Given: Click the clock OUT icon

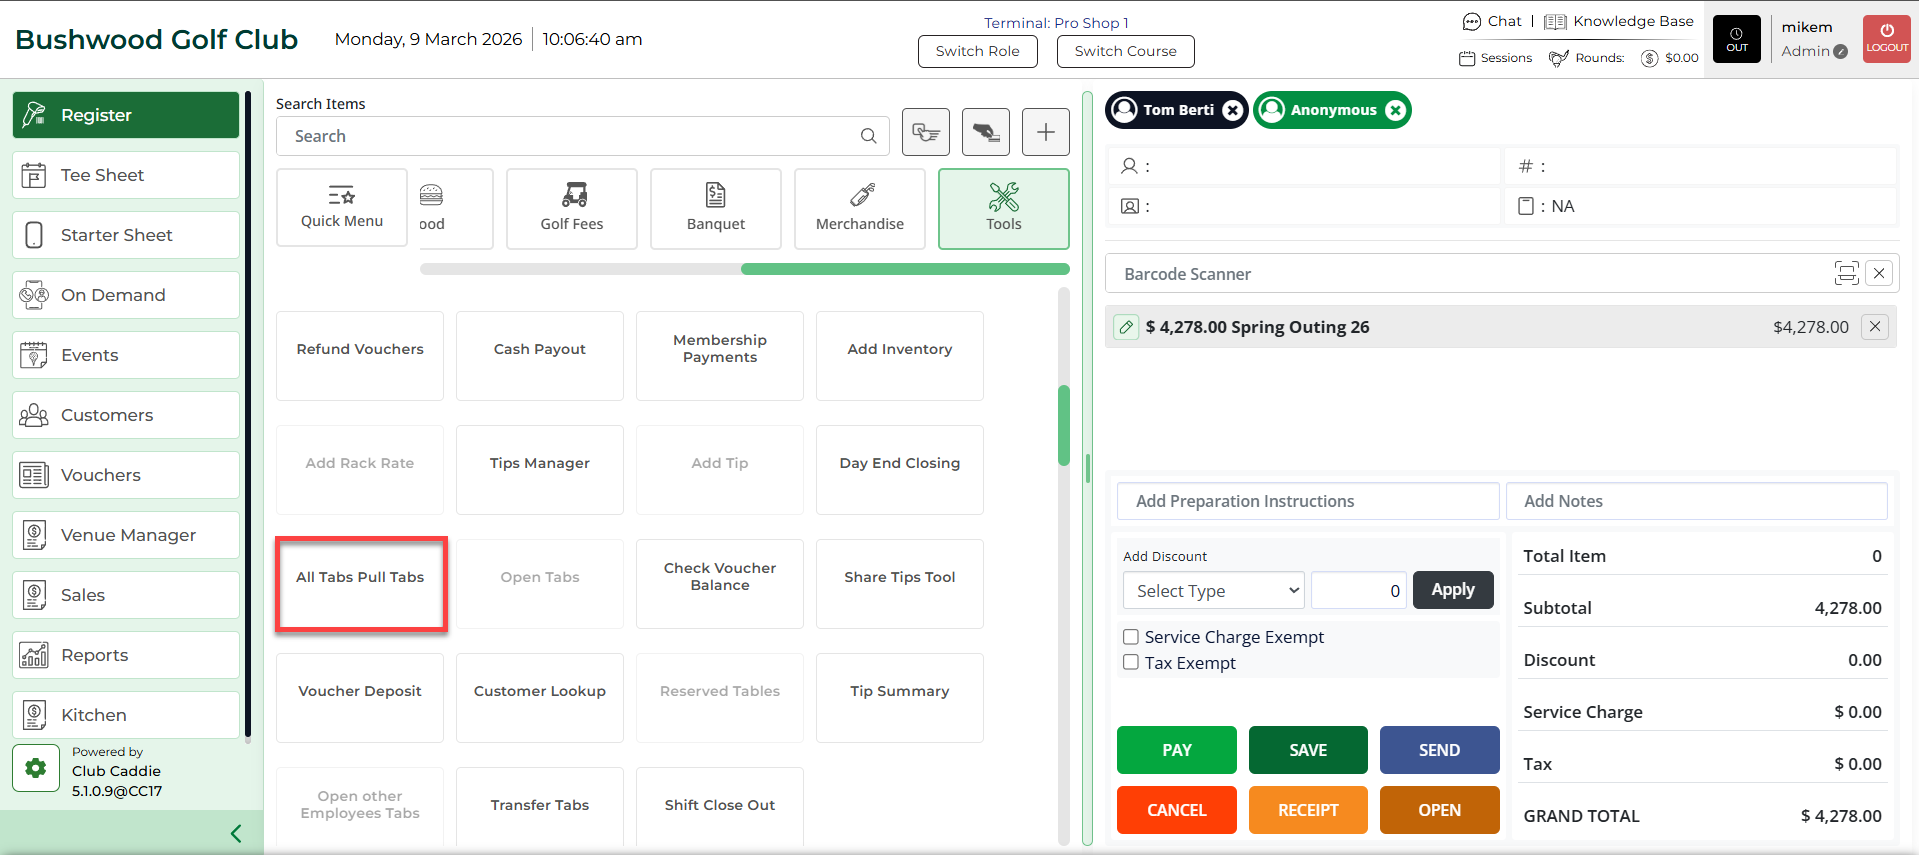Looking at the screenshot, I should pyautogui.click(x=1736, y=39).
